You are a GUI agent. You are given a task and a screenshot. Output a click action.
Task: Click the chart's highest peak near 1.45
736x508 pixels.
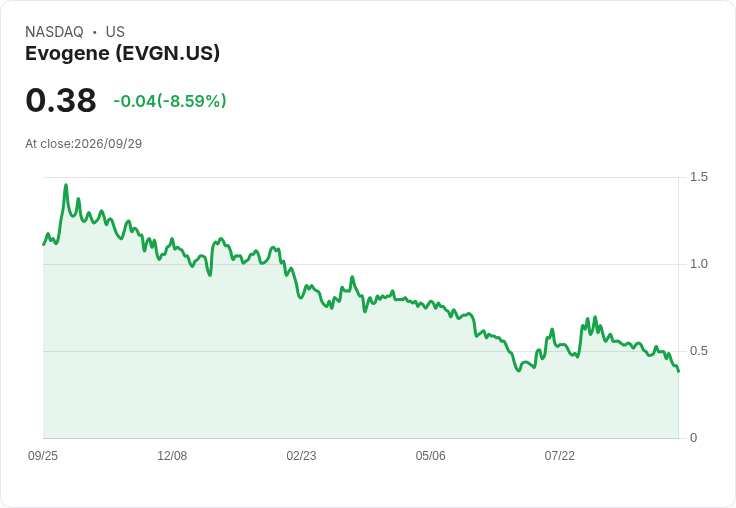66,185
